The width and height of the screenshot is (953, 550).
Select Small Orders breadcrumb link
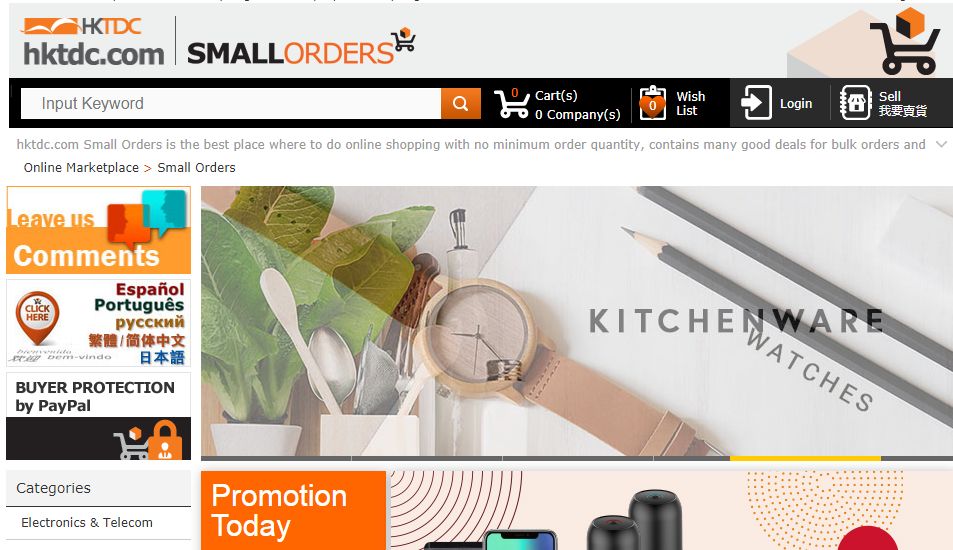(x=196, y=168)
